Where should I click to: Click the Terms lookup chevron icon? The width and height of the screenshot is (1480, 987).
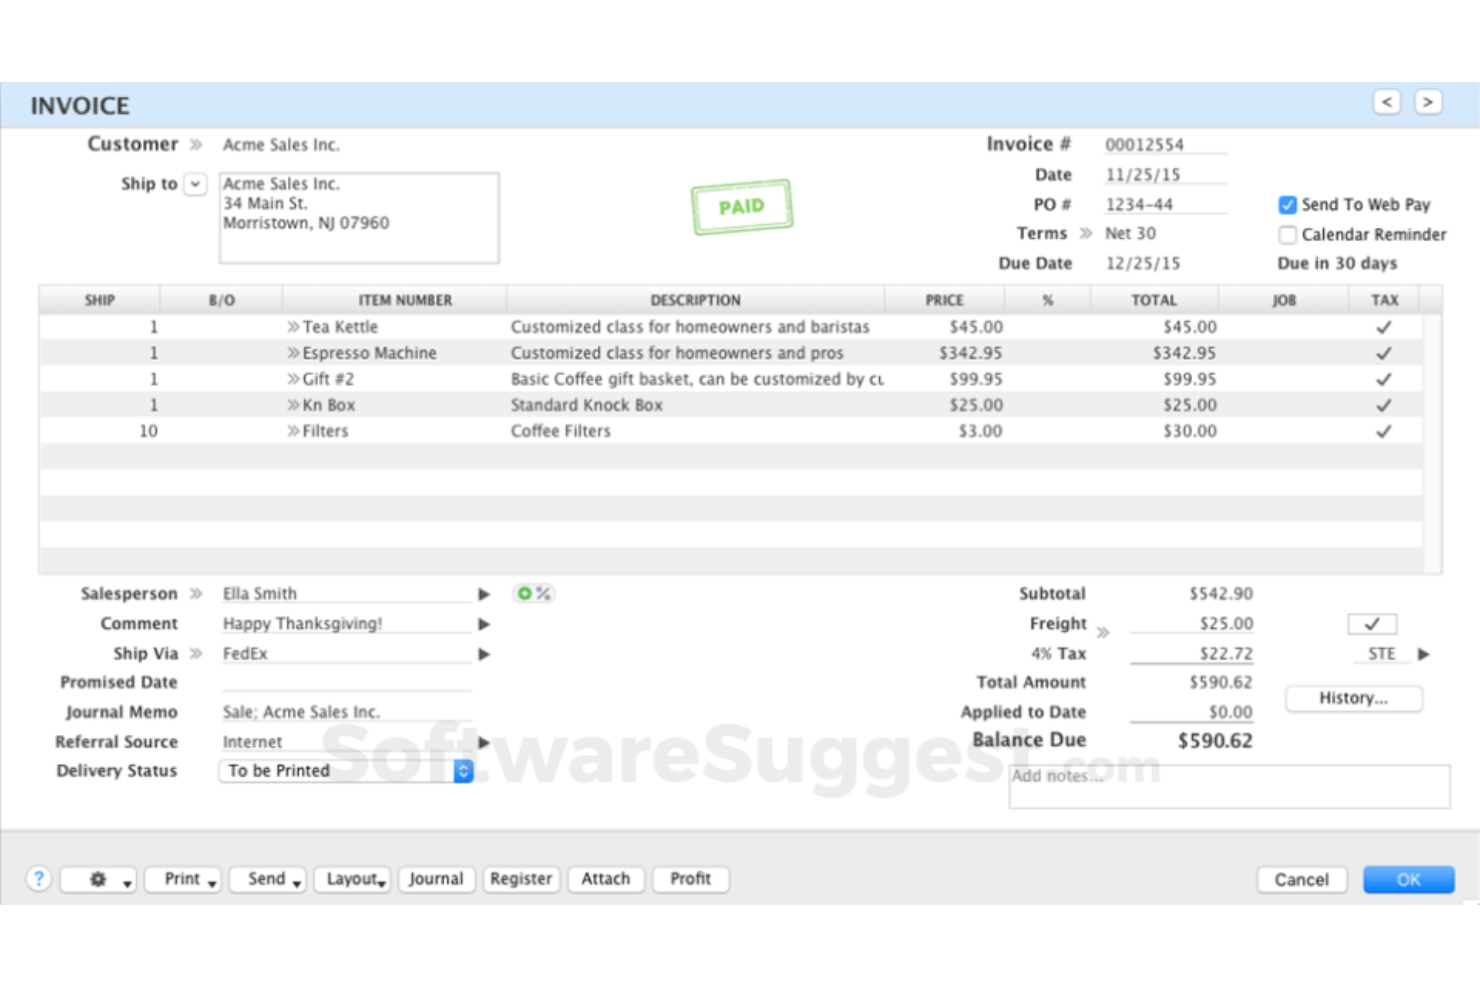(1086, 234)
